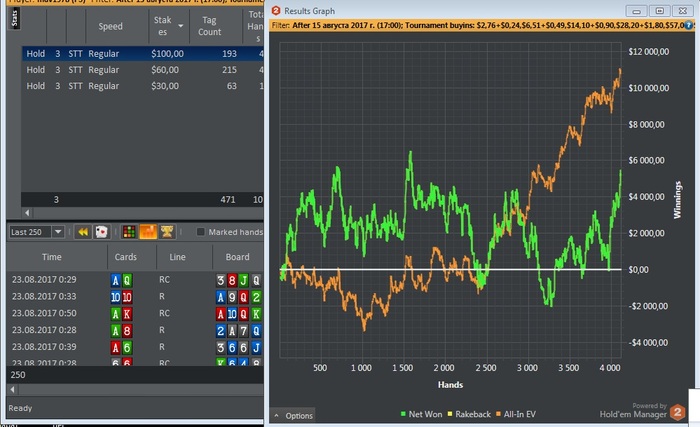Minimize the Results Graph window

tap(637, 11)
